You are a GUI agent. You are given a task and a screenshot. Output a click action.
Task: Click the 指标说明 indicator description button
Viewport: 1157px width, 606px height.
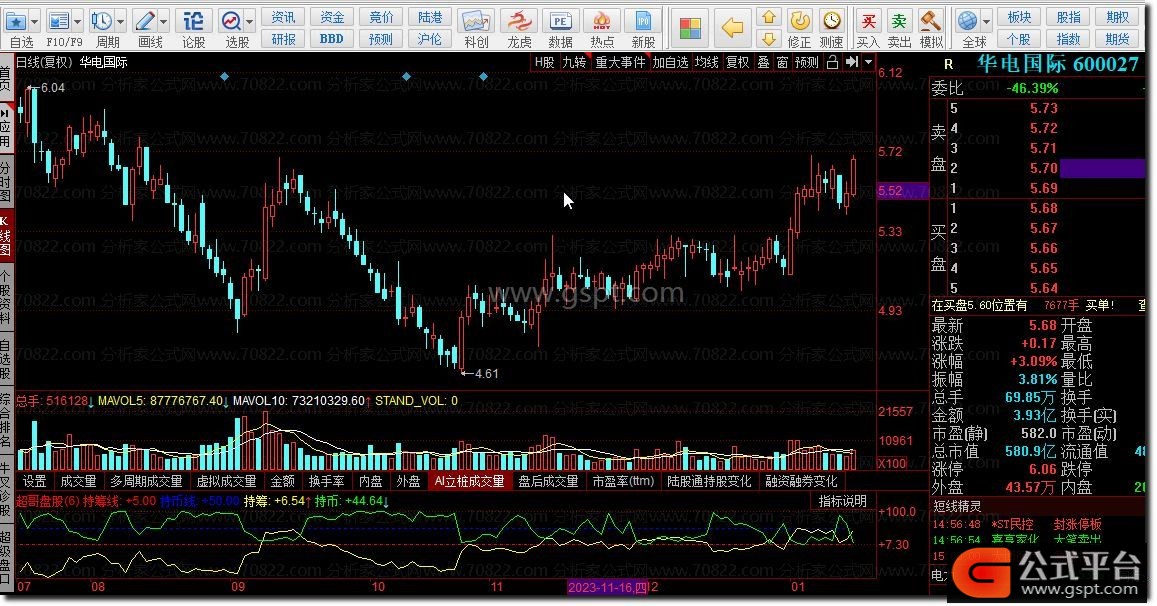coord(843,501)
